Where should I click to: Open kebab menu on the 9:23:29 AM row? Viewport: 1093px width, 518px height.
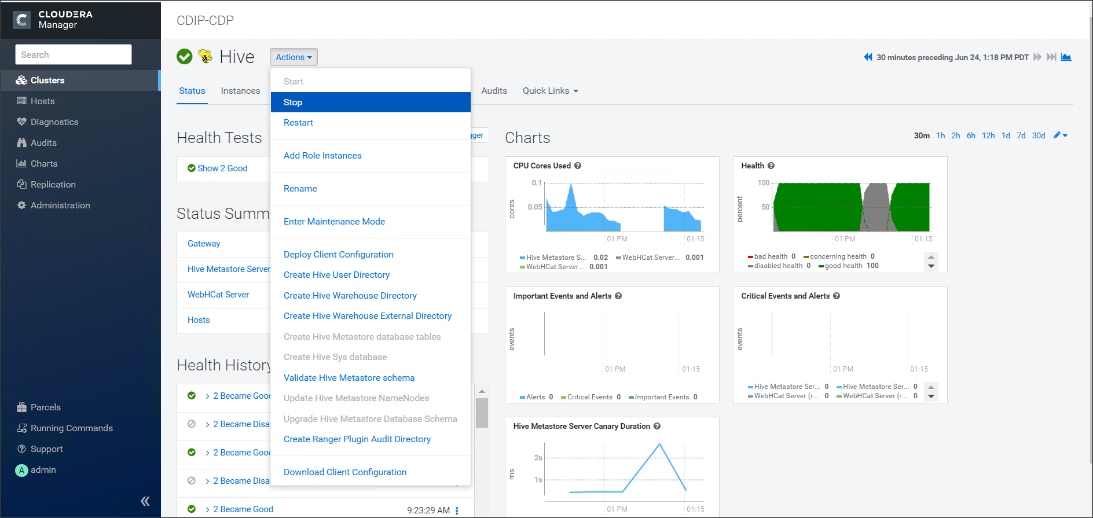click(457, 511)
